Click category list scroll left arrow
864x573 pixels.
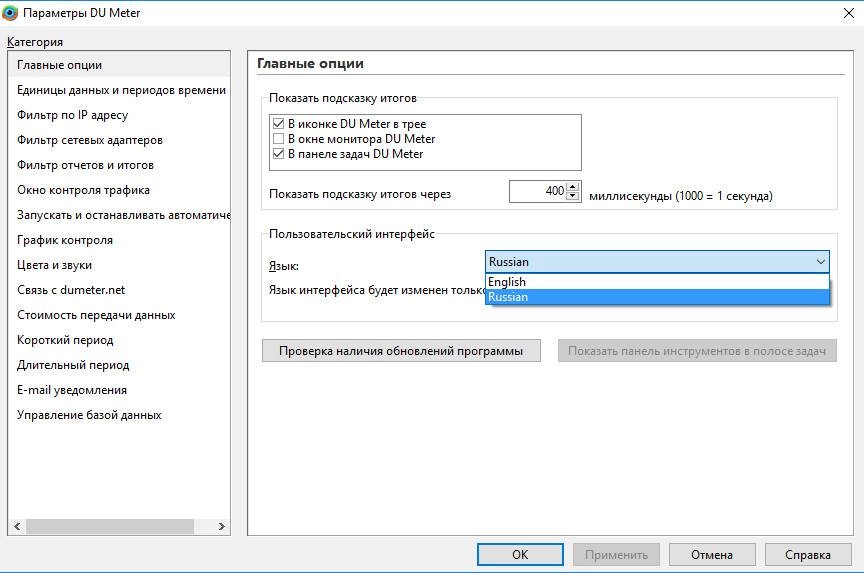(17, 526)
